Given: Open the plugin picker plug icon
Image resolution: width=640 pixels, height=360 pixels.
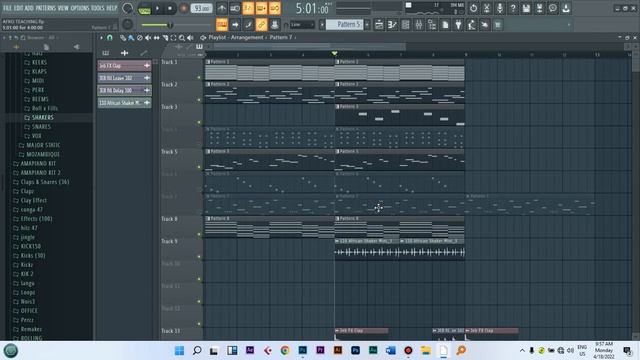Looking at the screenshot, I should [458, 25].
